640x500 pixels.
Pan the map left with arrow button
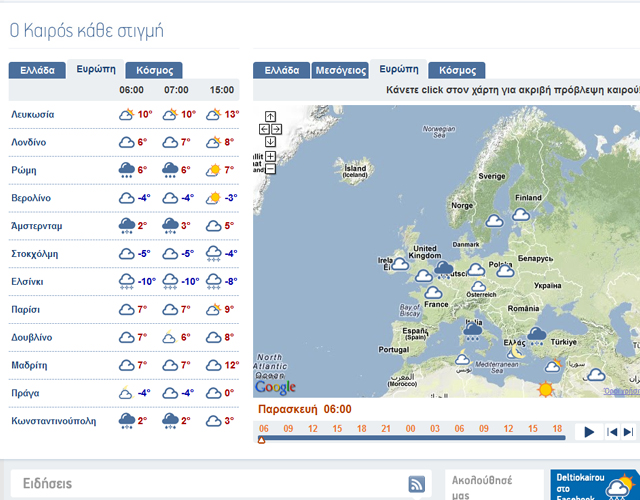(x=264, y=129)
